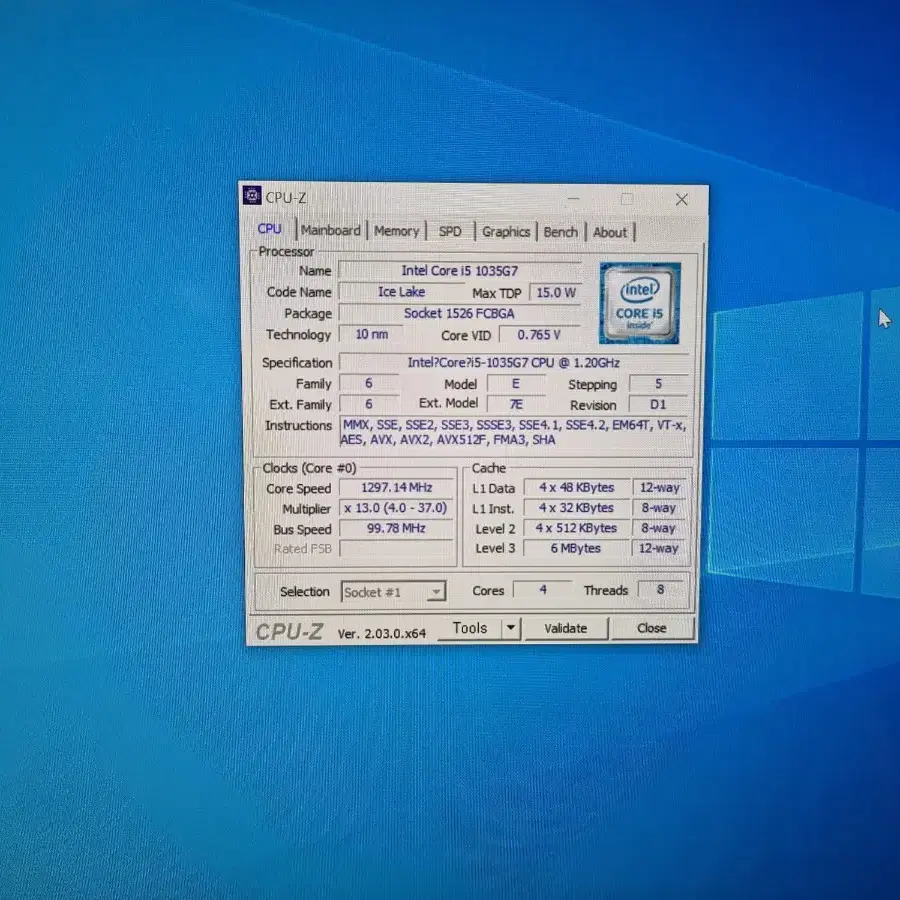
Task: Open the Tools dropdown arrow
Action: point(511,628)
